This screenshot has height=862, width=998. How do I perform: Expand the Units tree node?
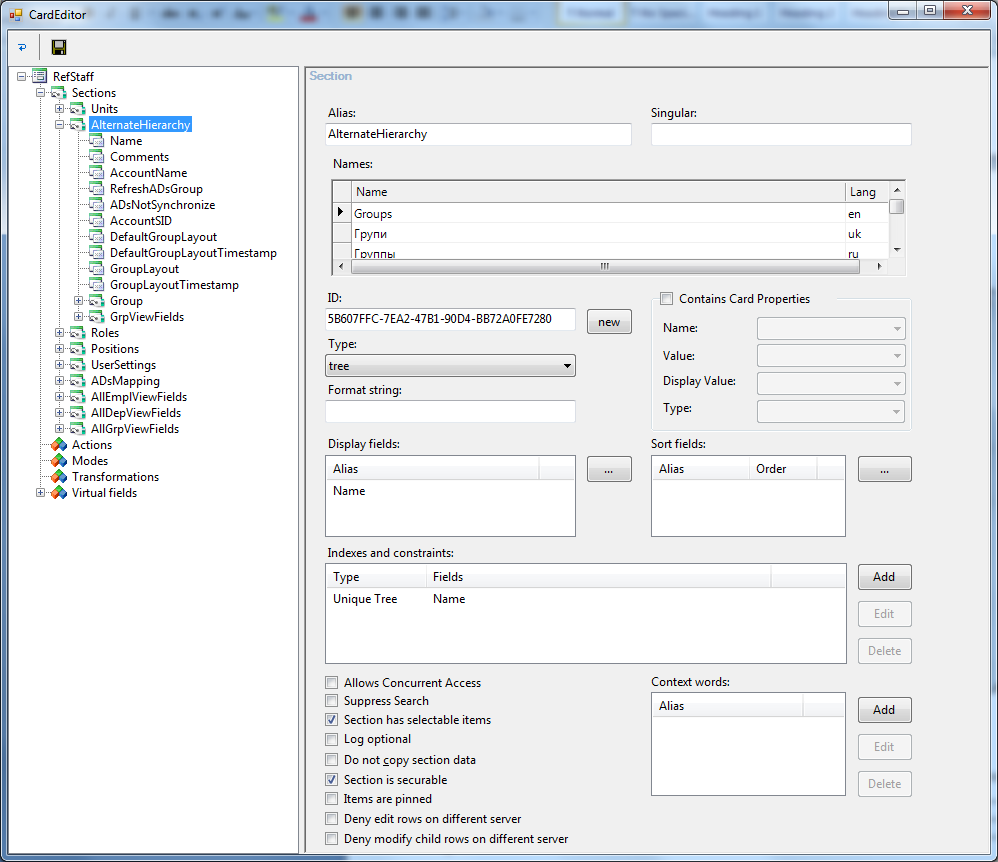point(59,109)
